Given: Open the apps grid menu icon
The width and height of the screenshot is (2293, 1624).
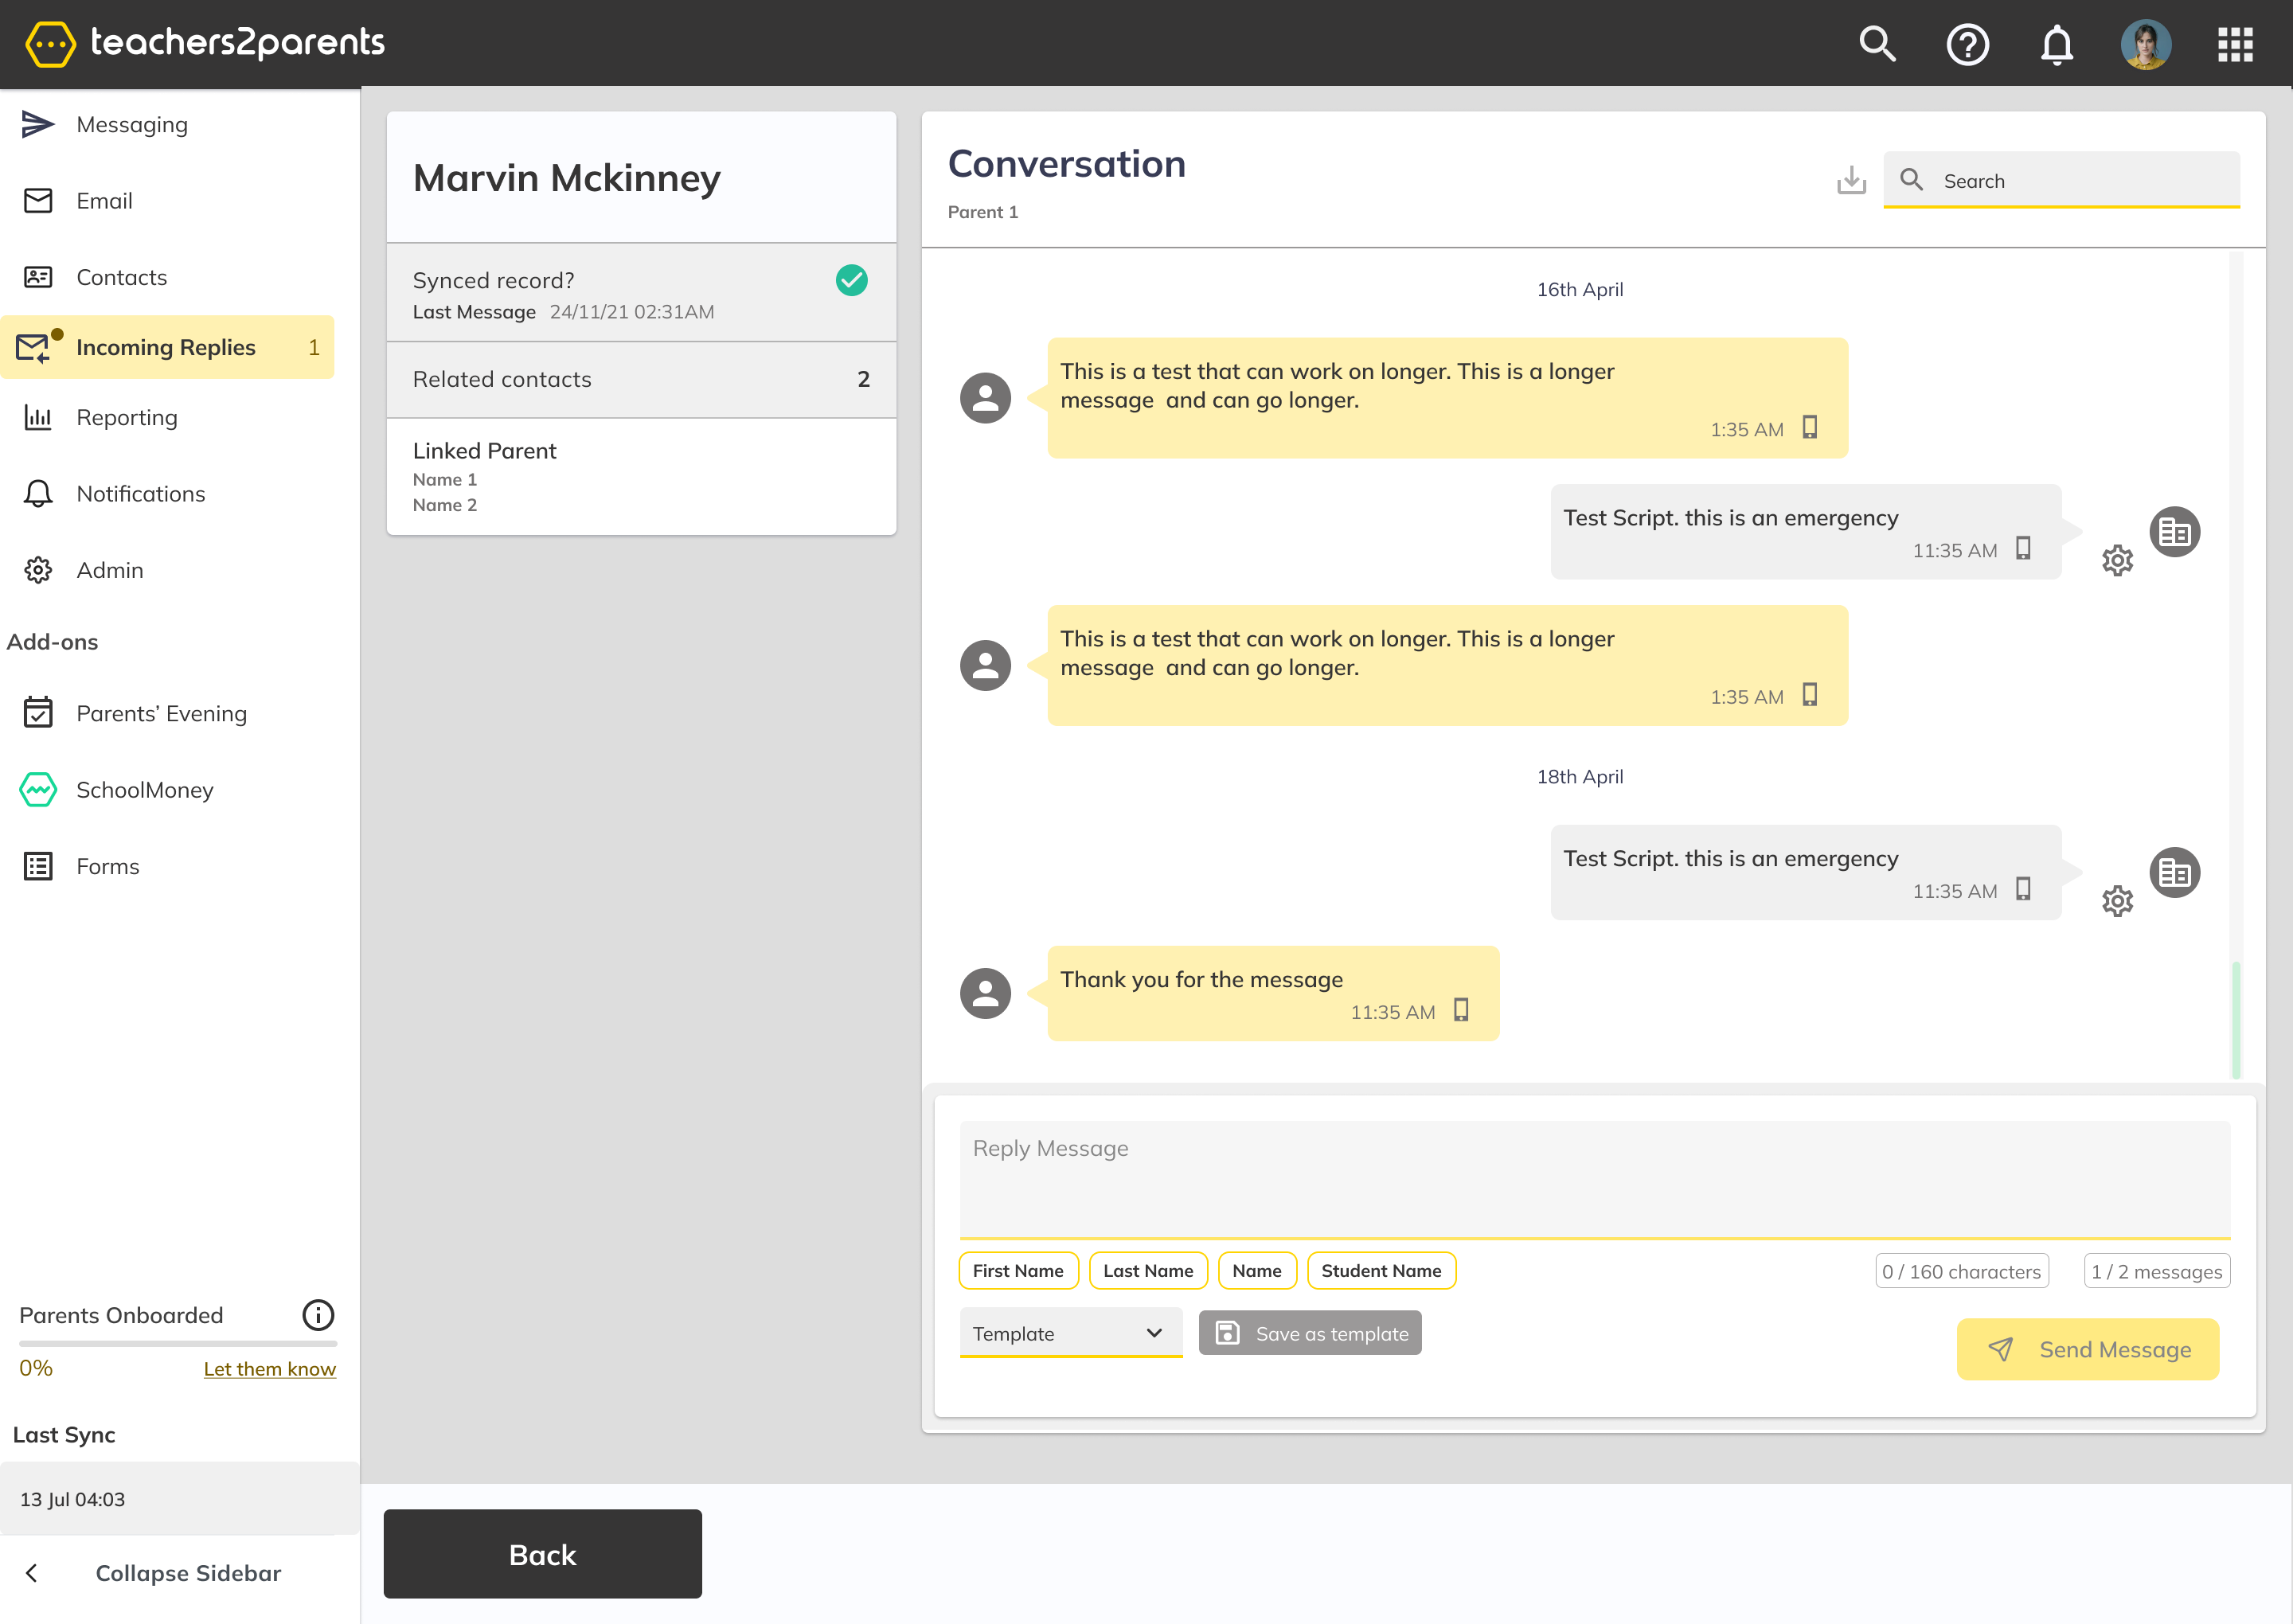Looking at the screenshot, I should 2235,44.
